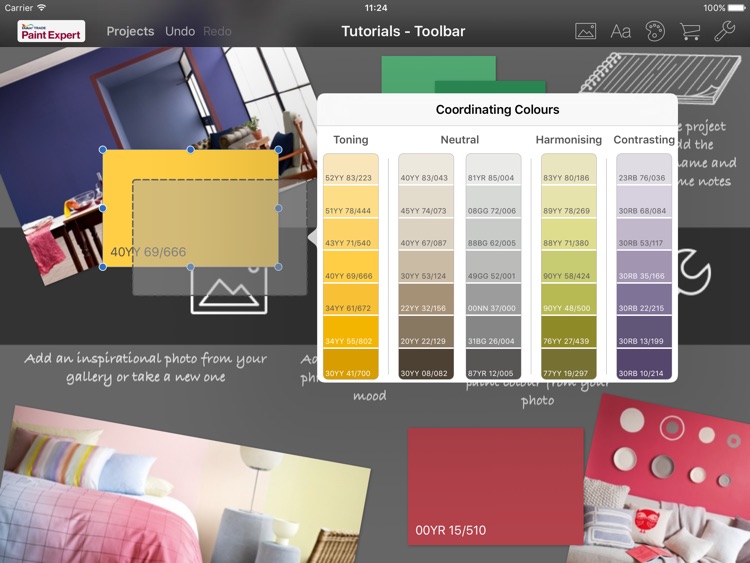Pick Contrasting swatch 30RB 53/117
This screenshot has width=750, height=563.
click(644, 234)
